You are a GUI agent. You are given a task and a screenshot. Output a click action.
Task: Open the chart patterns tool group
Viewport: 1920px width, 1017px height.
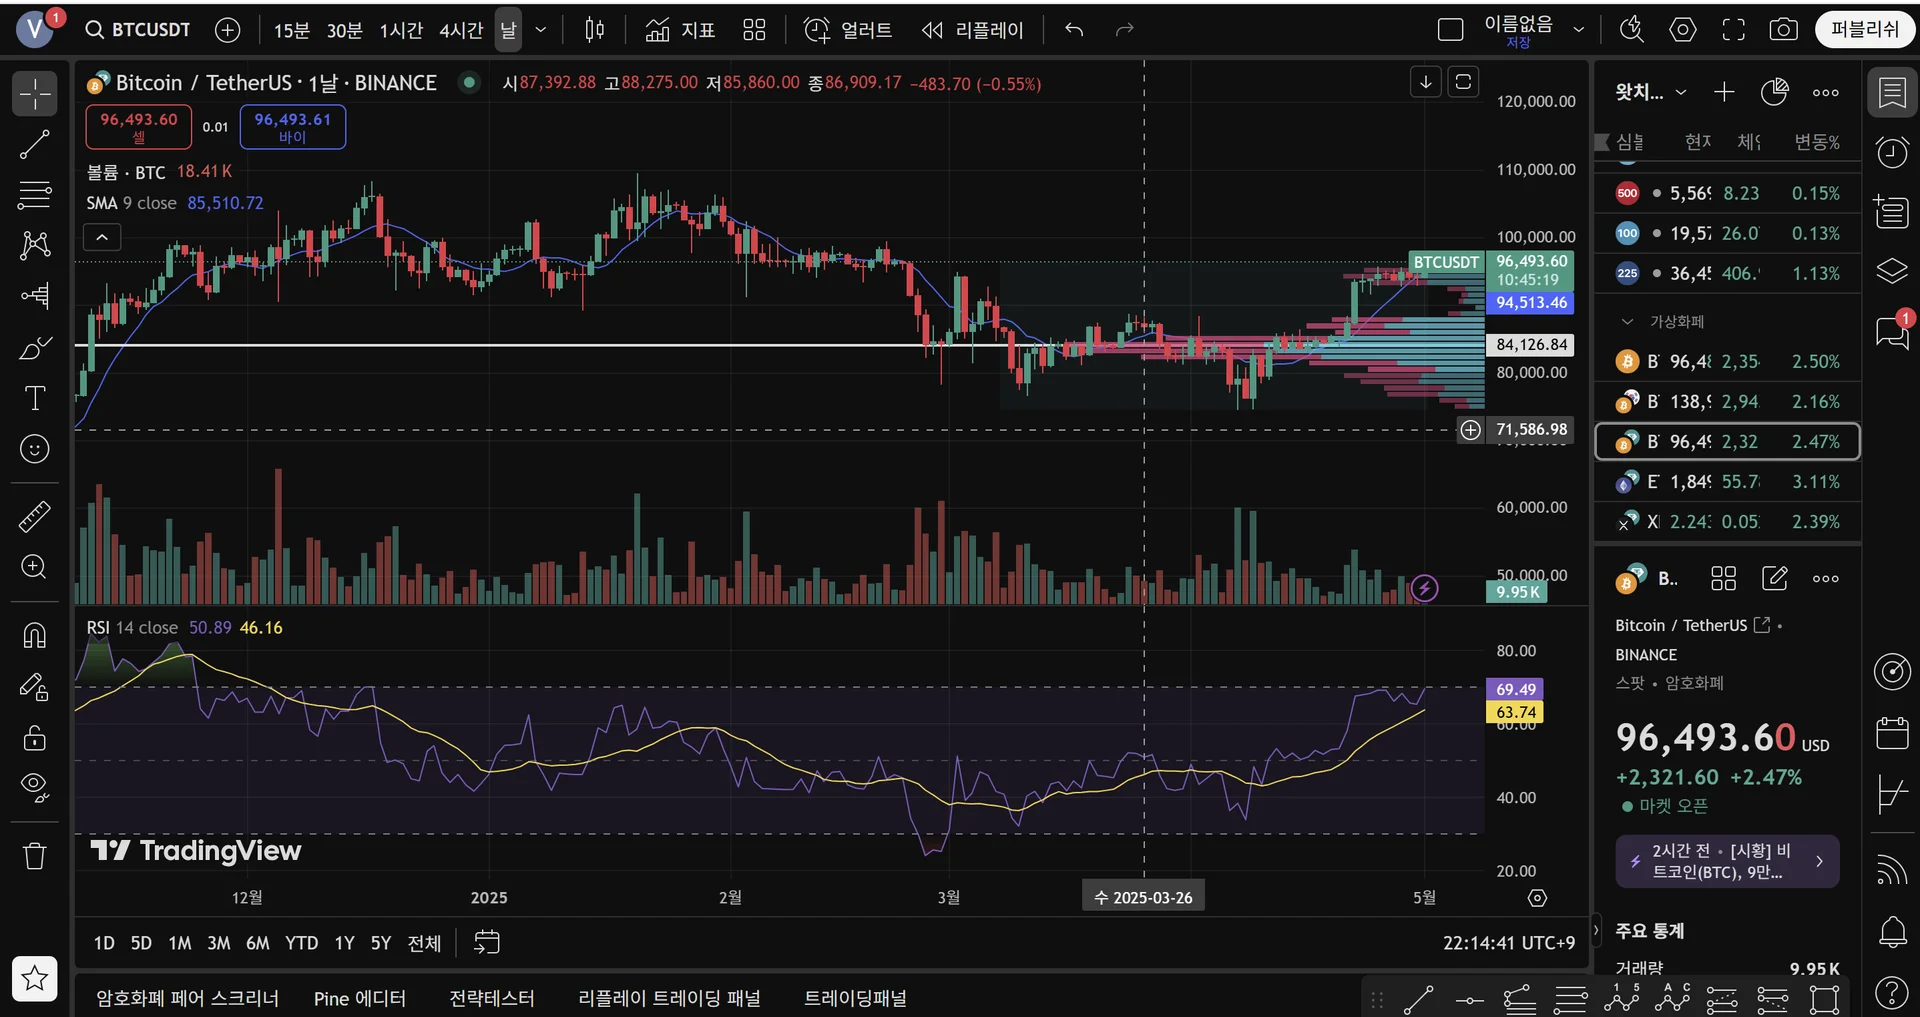(35, 245)
